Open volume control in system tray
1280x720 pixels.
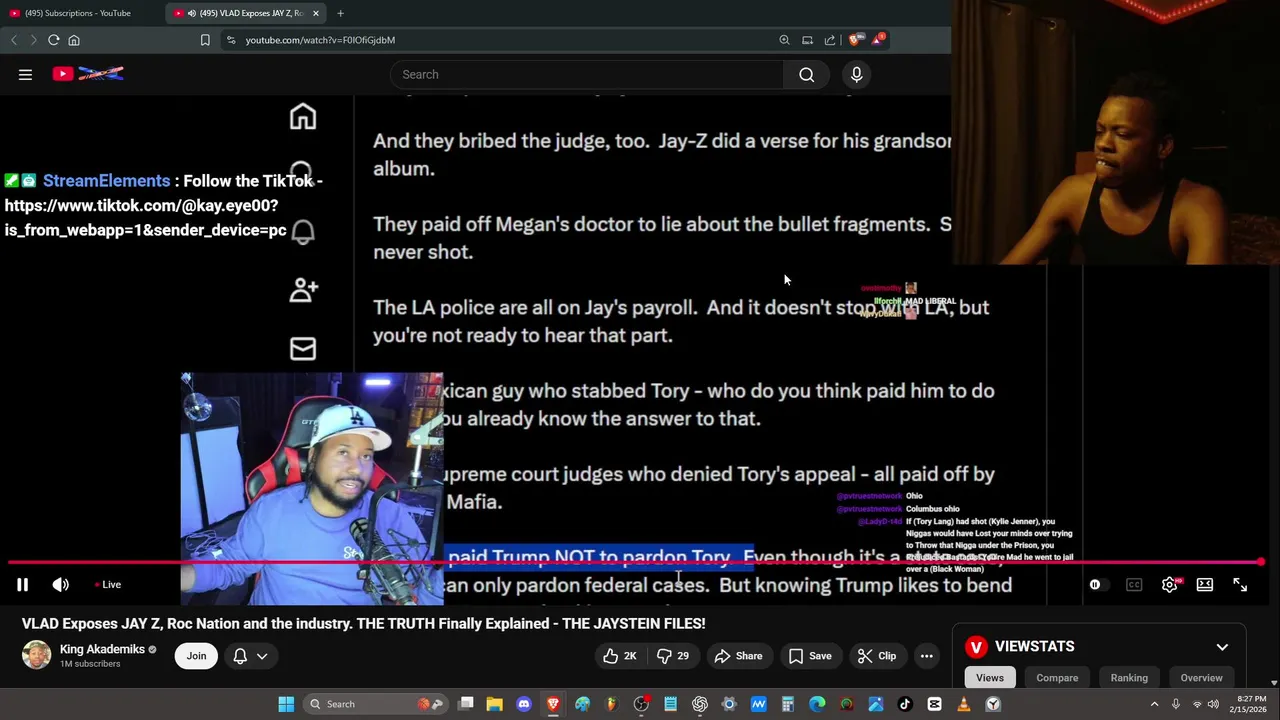point(1213,704)
